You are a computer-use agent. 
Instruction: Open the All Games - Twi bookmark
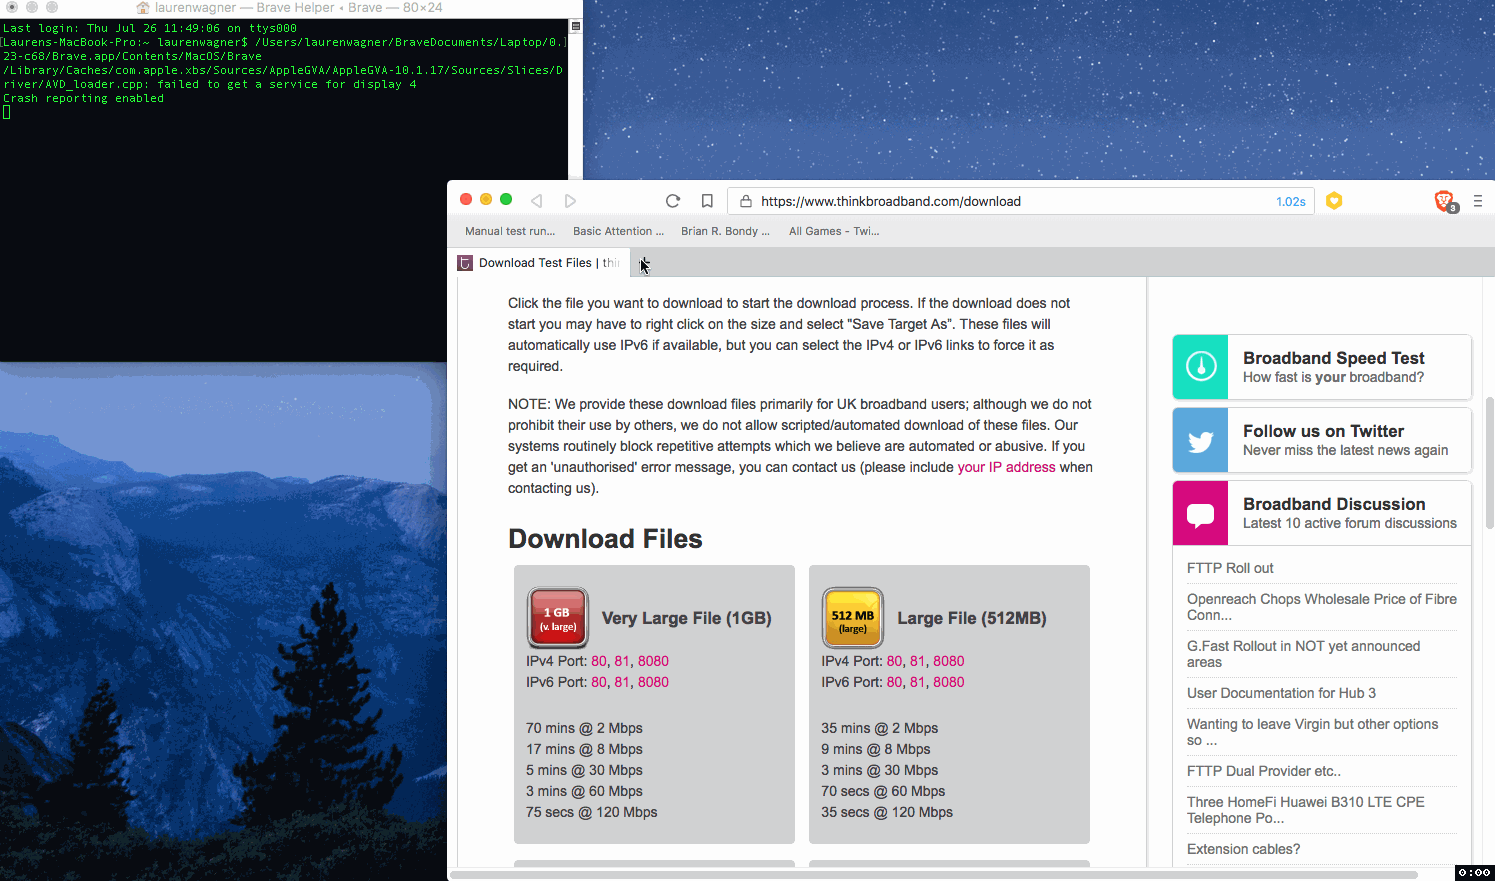834,231
